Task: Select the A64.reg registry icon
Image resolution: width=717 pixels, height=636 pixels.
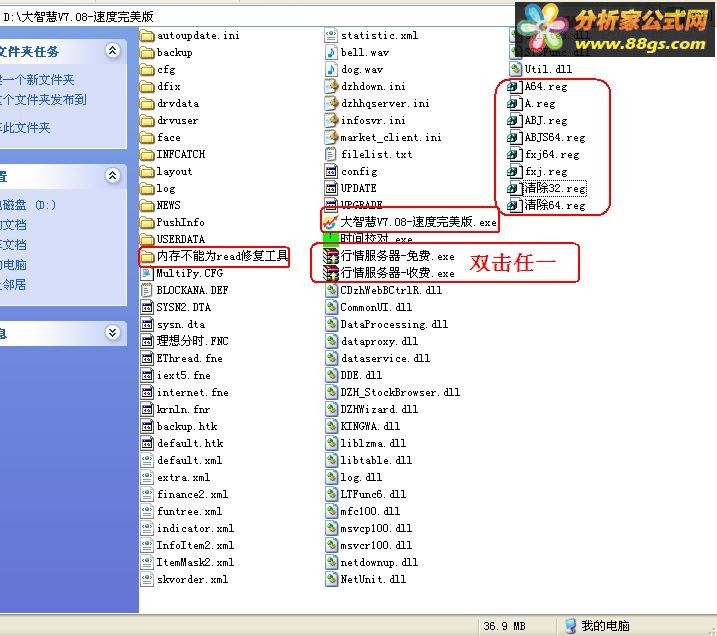Action: tap(514, 86)
